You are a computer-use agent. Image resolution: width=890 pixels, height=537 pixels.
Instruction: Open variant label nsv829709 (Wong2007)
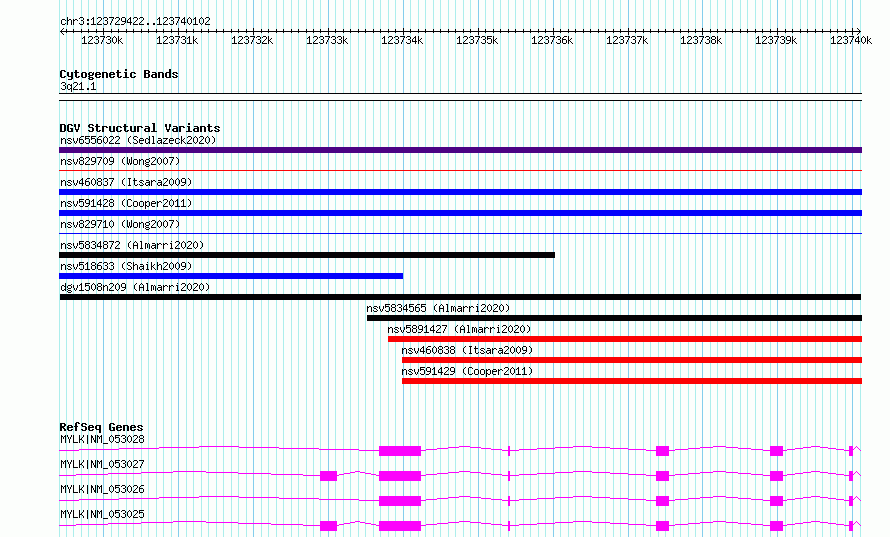tap(120, 161)
